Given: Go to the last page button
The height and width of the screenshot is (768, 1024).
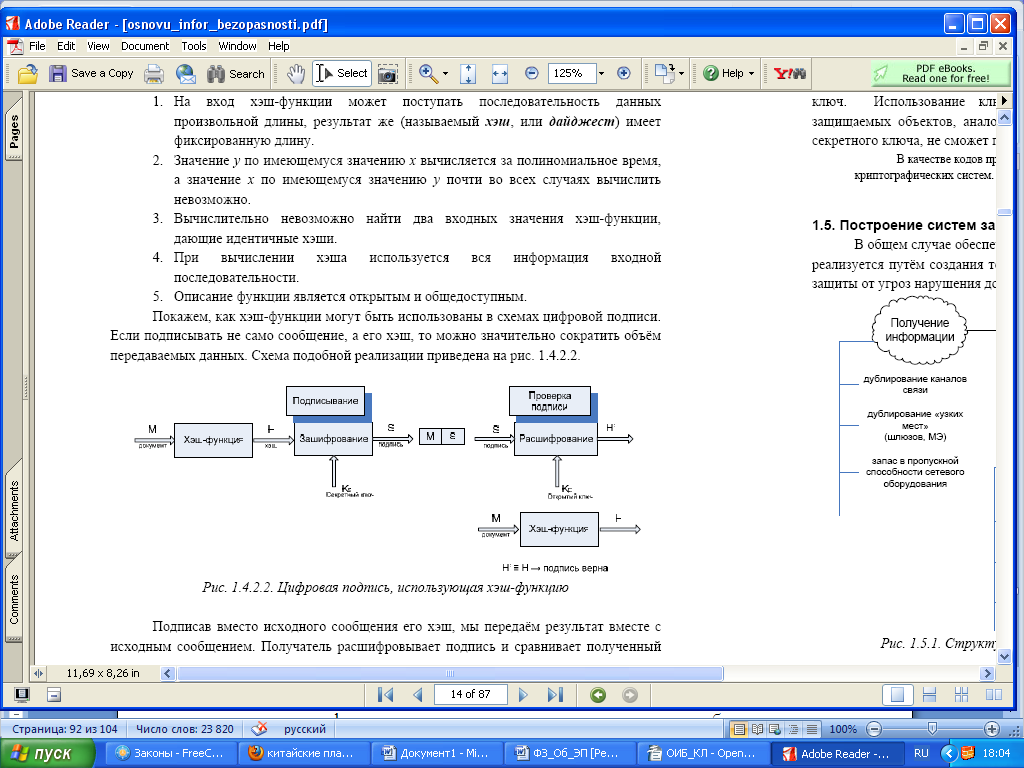Looking at the screenshot, I should 555,694.
